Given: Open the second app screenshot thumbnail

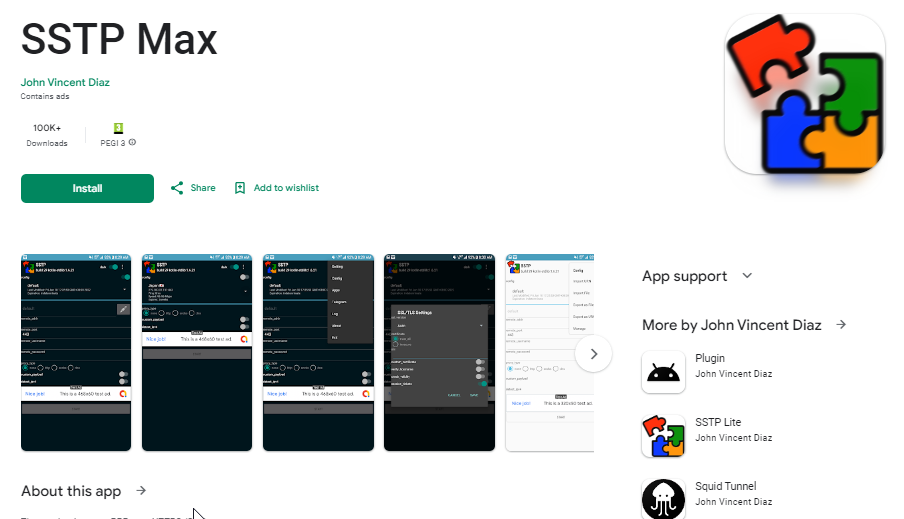Looking at the screenshot, I should pos(197,352).
